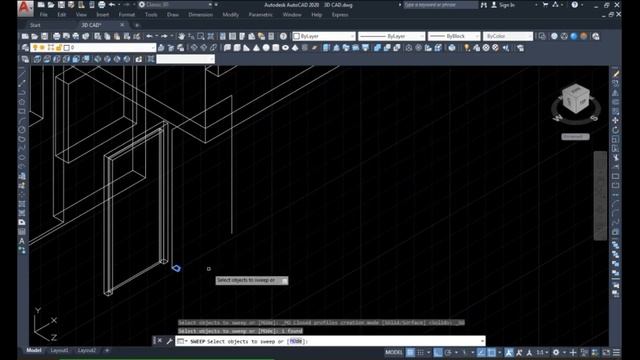The width and height of the screenshot is (640, 360).
Task: Open the File menu
Action: point(43,15)
